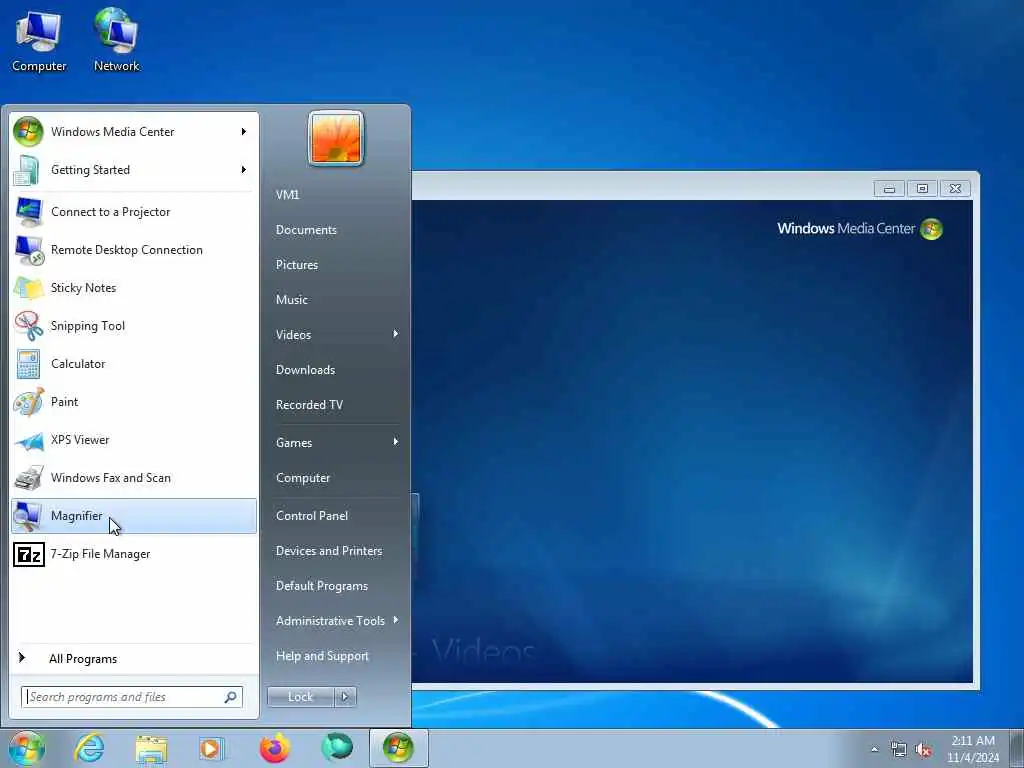This screenshot has height=768, width=1024.
Task: Open Devices and Printers
Action: tap(328, 551)
